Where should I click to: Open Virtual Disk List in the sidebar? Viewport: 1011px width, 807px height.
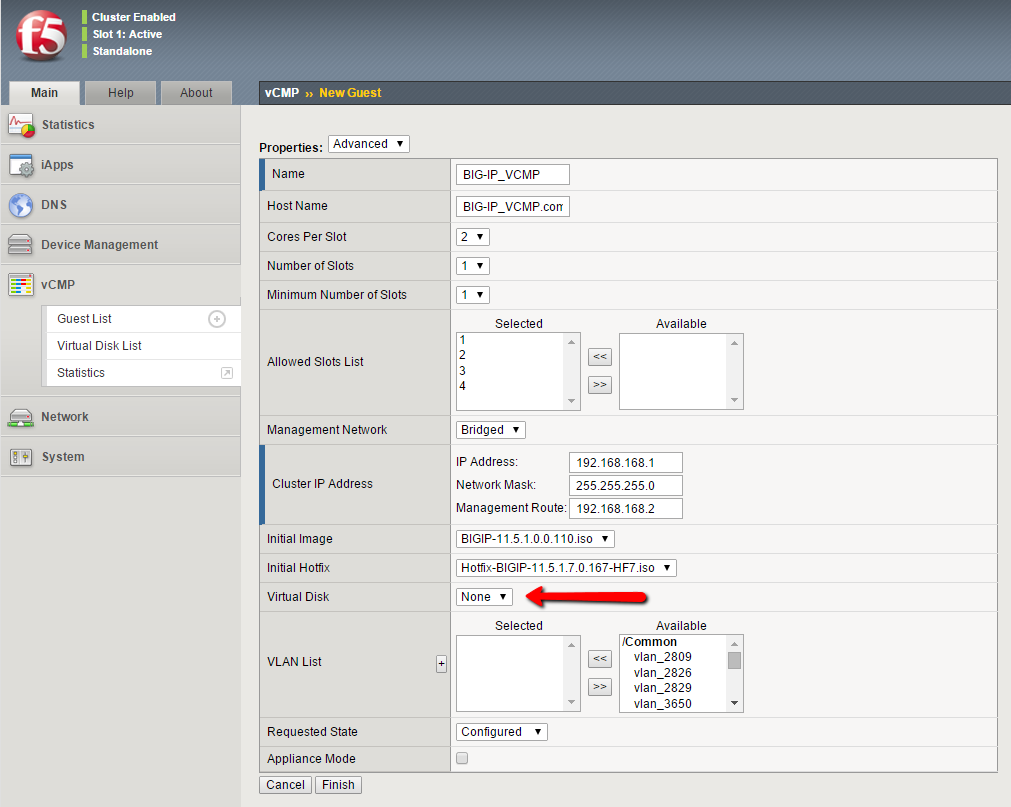(x=99, y=346)
